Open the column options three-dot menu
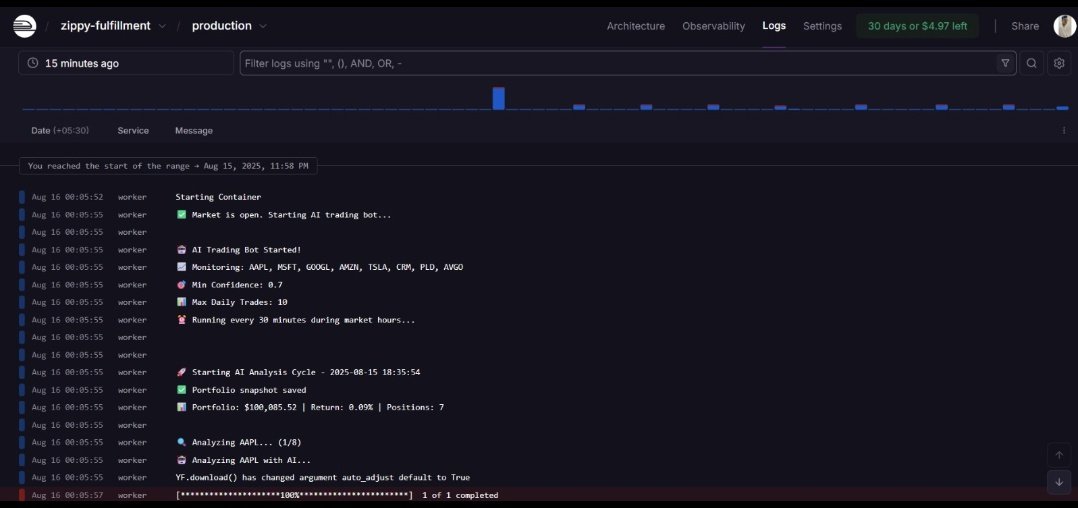1078x508 pixels. tap(1064, 131)
